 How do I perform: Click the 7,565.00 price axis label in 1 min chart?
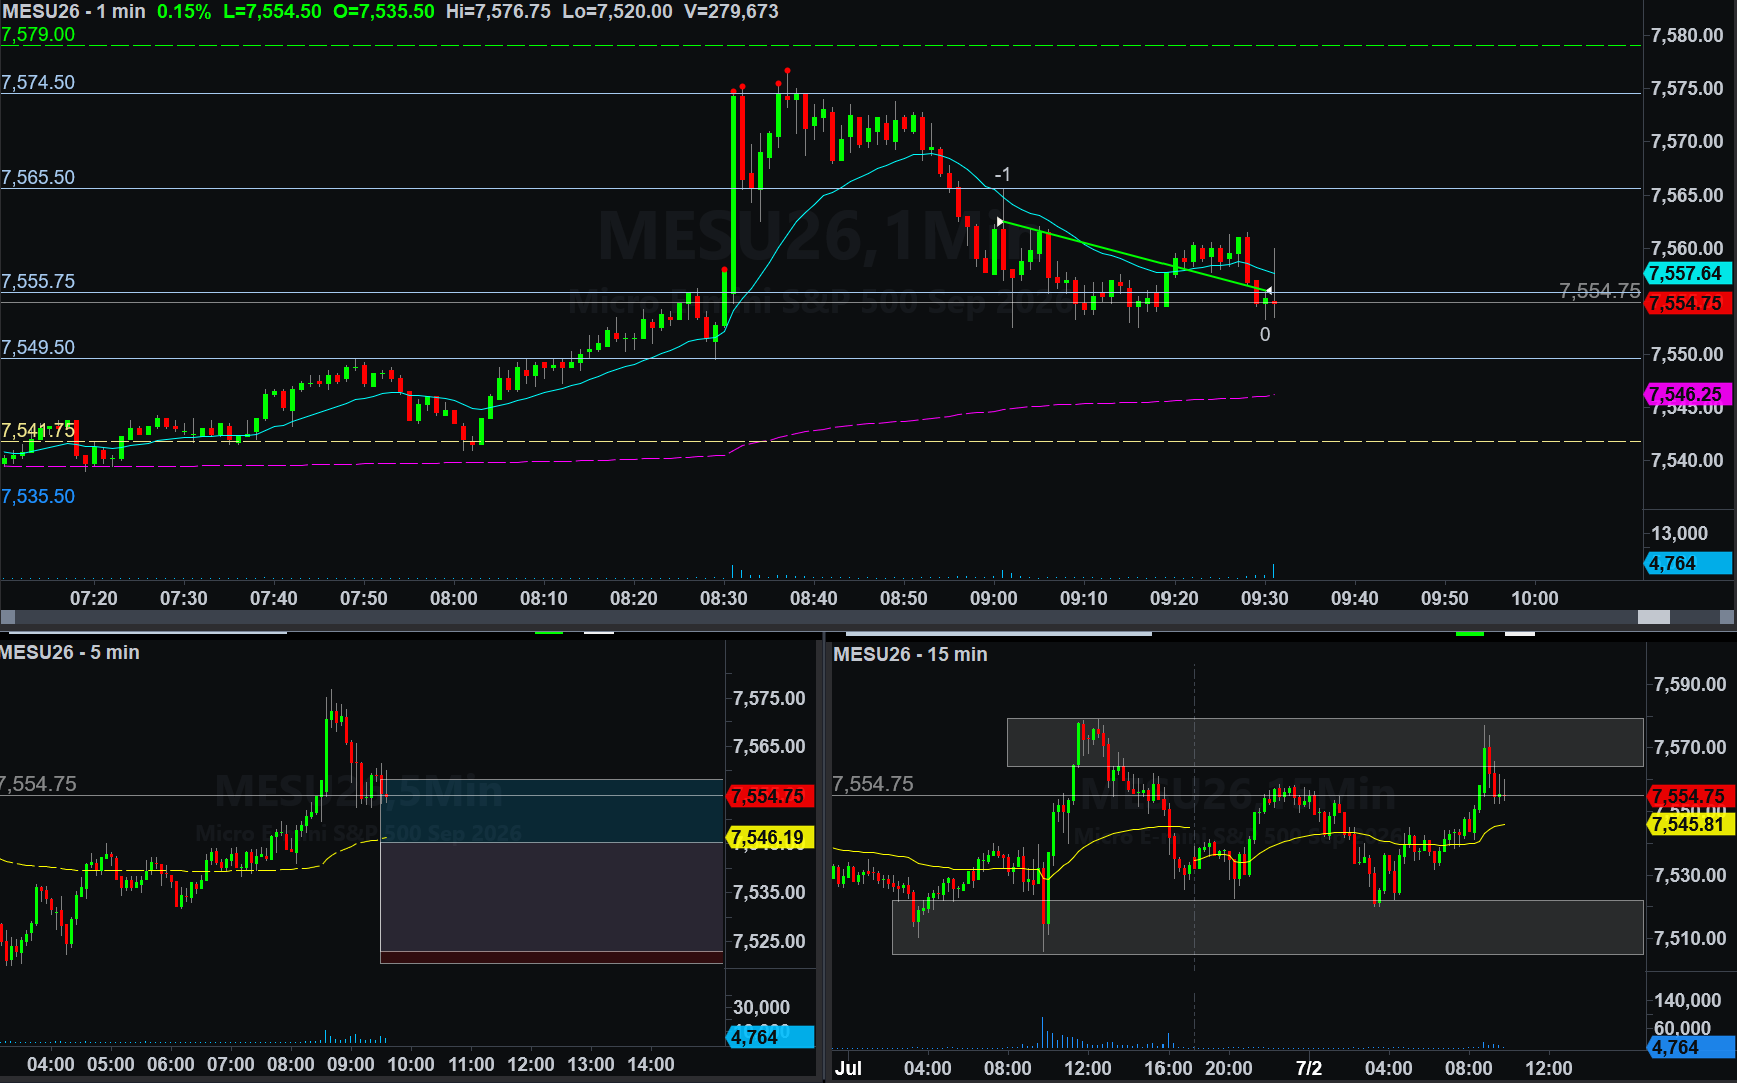pos(1687,195)
